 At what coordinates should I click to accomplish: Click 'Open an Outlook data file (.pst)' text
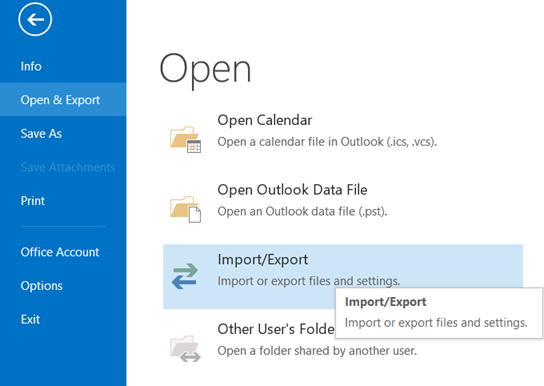pyautogui.click(x=302, y=212)
